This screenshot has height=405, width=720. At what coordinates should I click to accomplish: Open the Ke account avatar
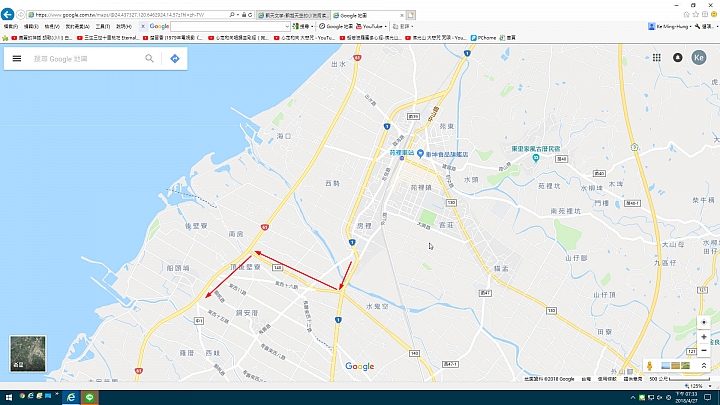(699, 57)
